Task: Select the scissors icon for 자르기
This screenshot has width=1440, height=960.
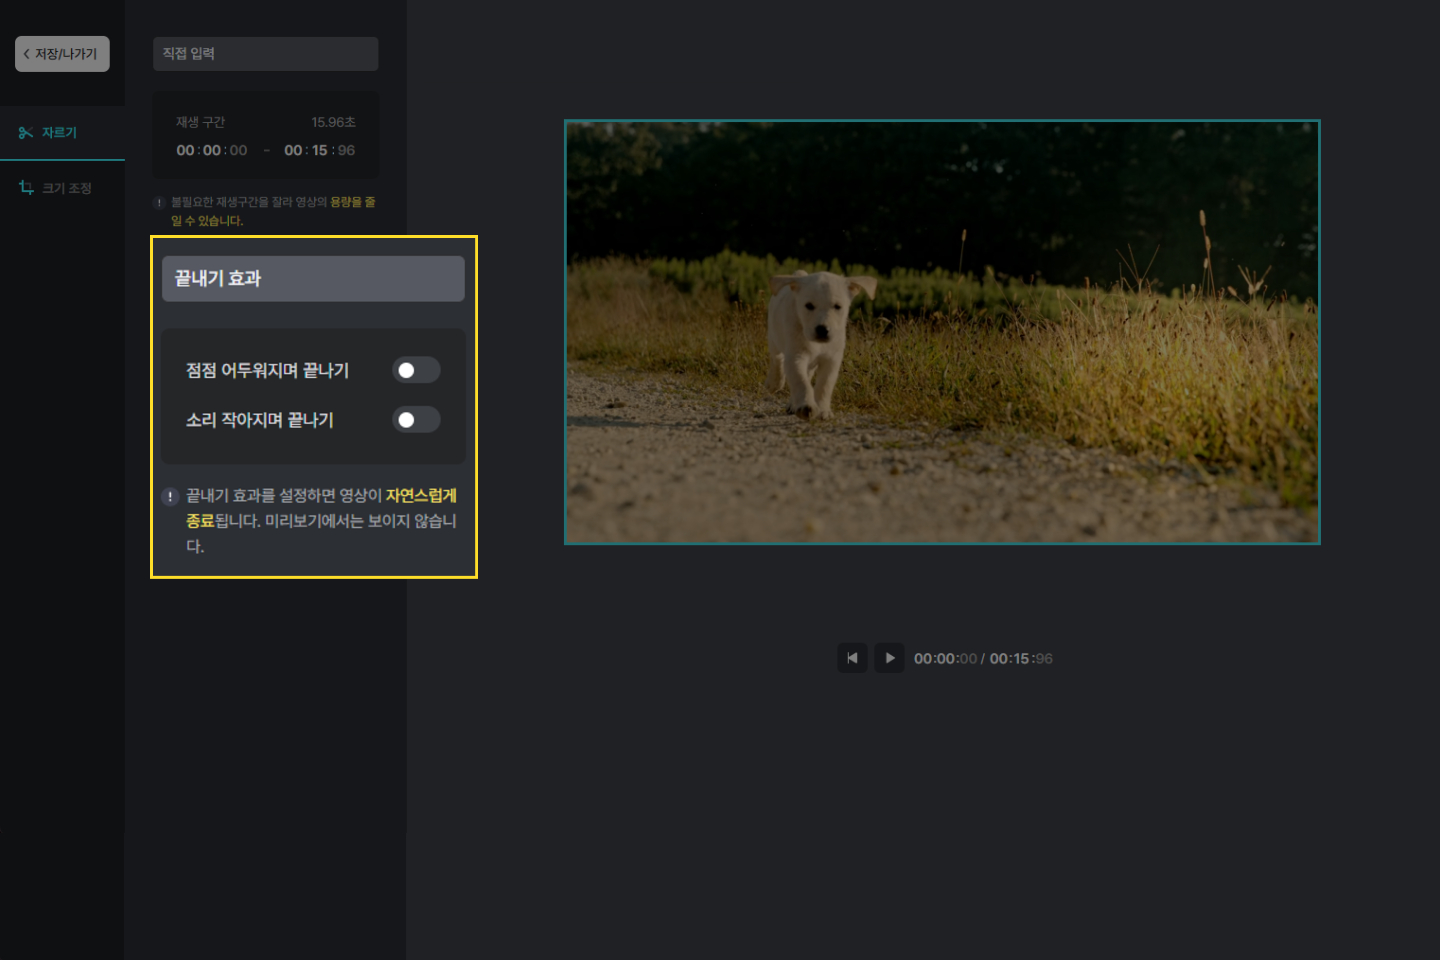Action: pyautogui.click(x=26, y=133)
